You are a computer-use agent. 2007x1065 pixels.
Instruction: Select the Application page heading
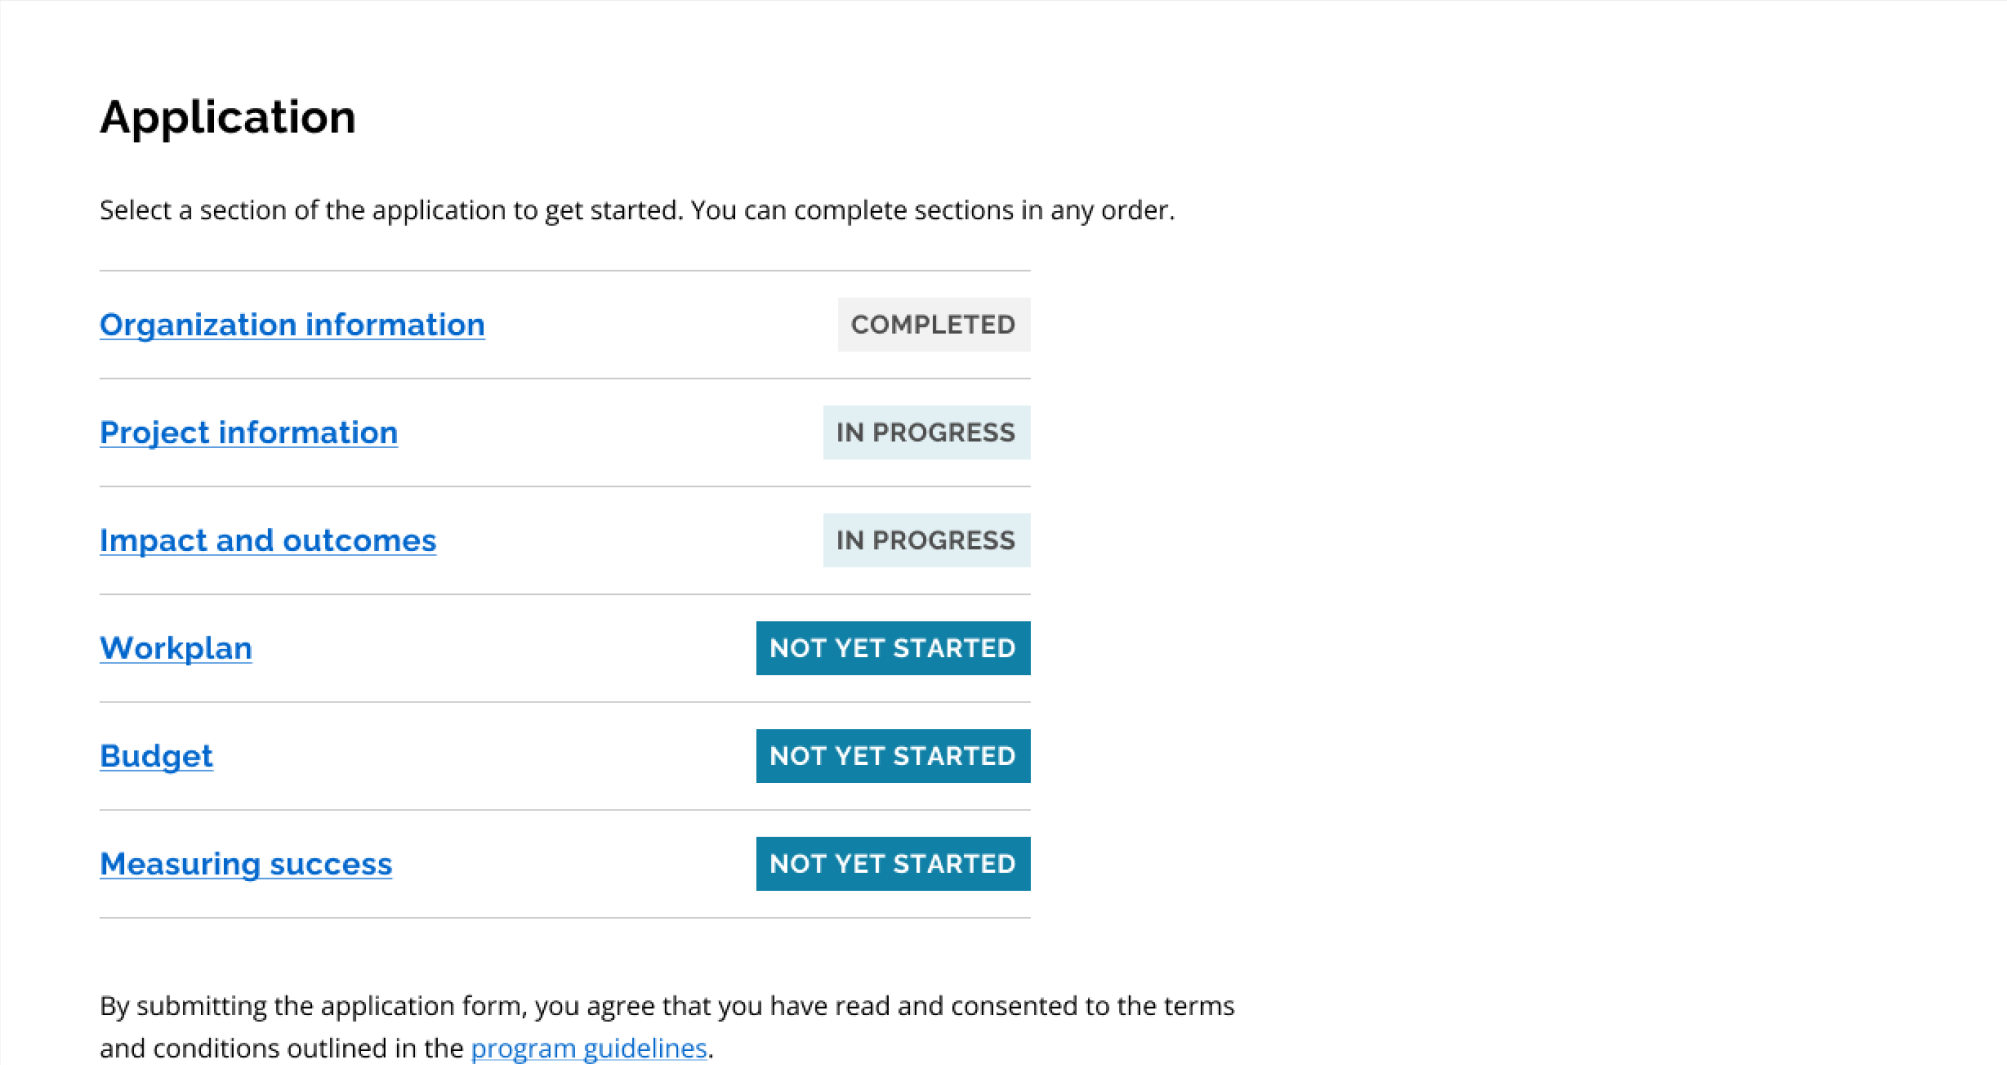(227, 116)
